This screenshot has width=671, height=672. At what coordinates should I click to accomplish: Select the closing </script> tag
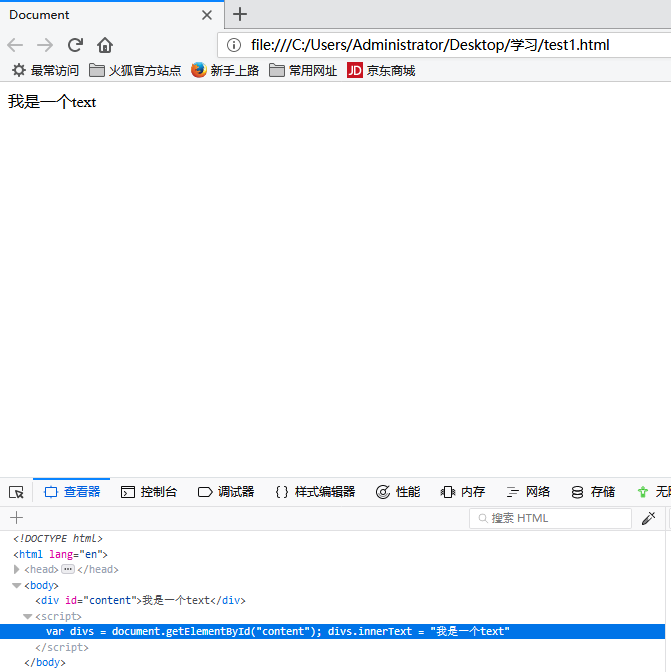pos(62,647)
